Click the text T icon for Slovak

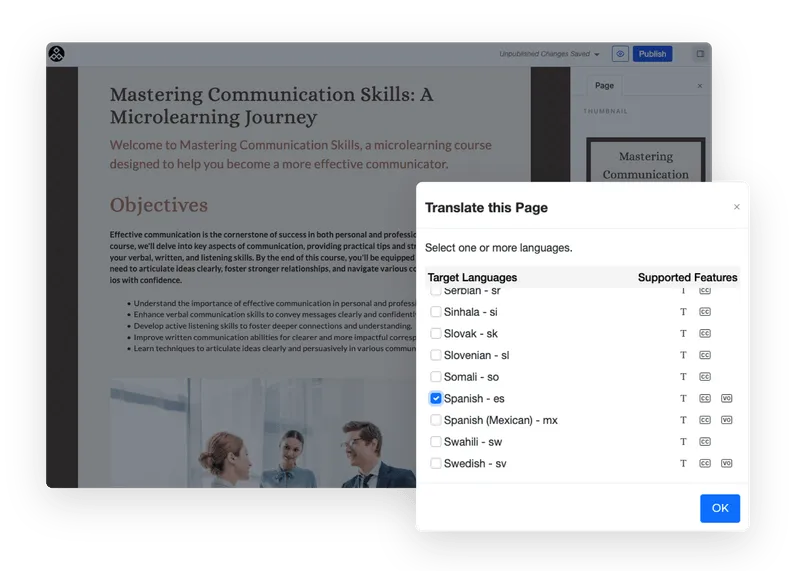683,334
